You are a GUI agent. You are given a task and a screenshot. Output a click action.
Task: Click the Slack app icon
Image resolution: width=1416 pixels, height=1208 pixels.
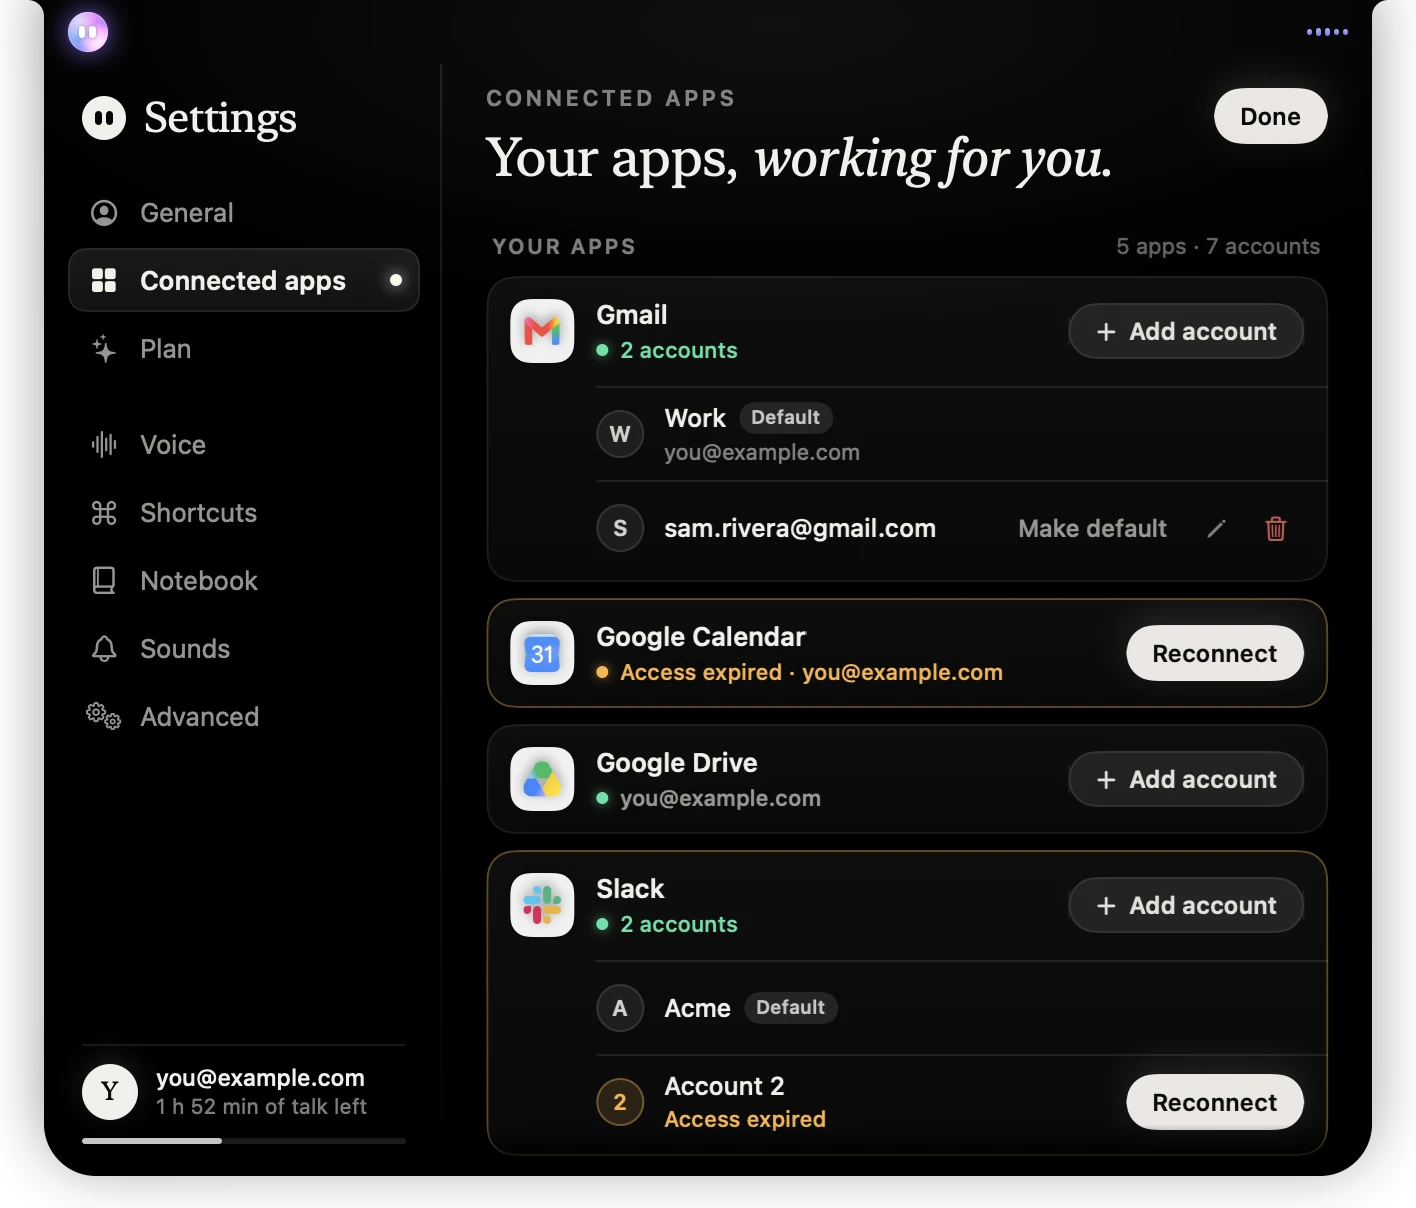542,905
